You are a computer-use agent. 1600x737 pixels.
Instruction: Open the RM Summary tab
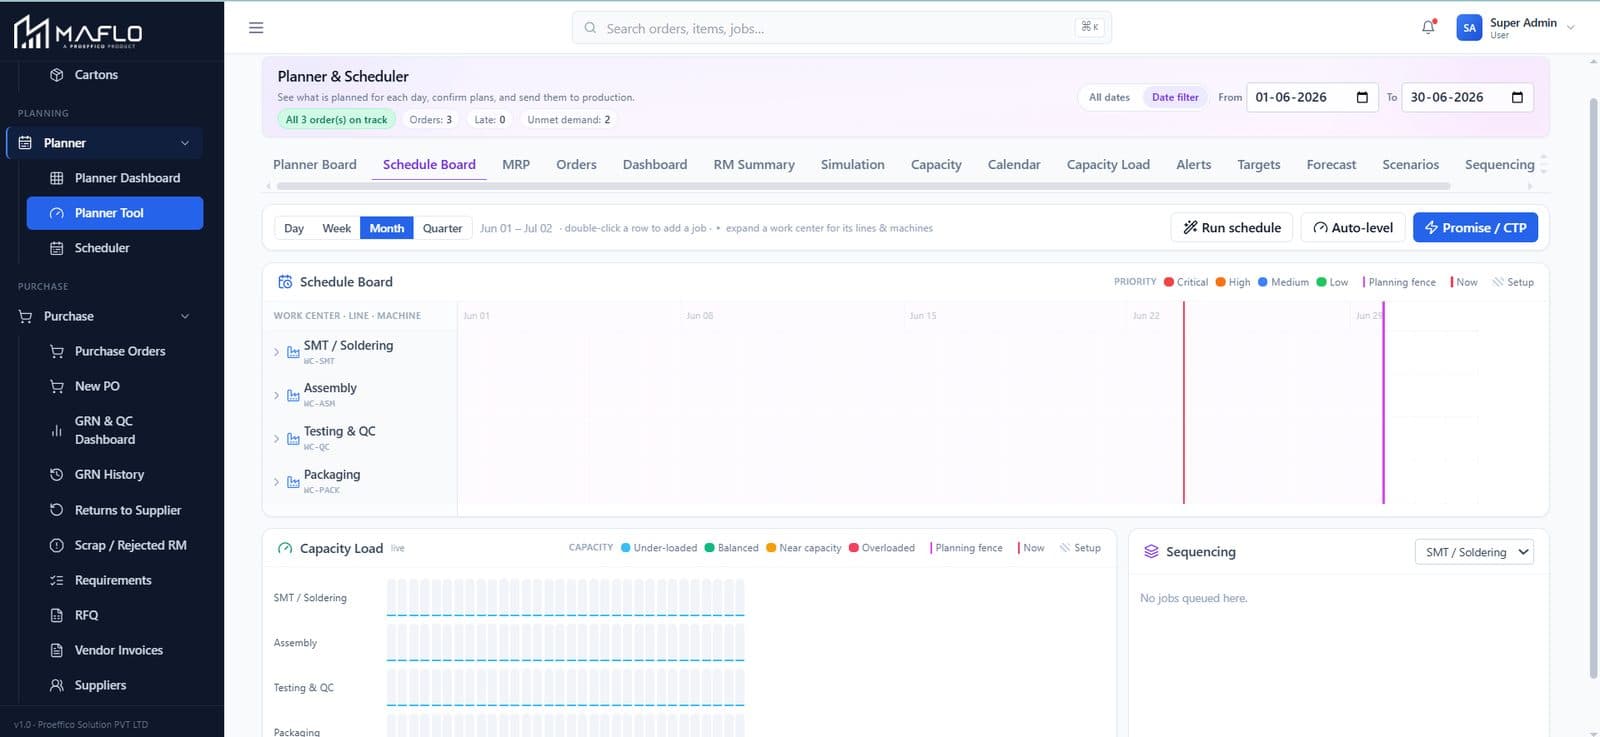pyautogui.click(x=754, y=164)
